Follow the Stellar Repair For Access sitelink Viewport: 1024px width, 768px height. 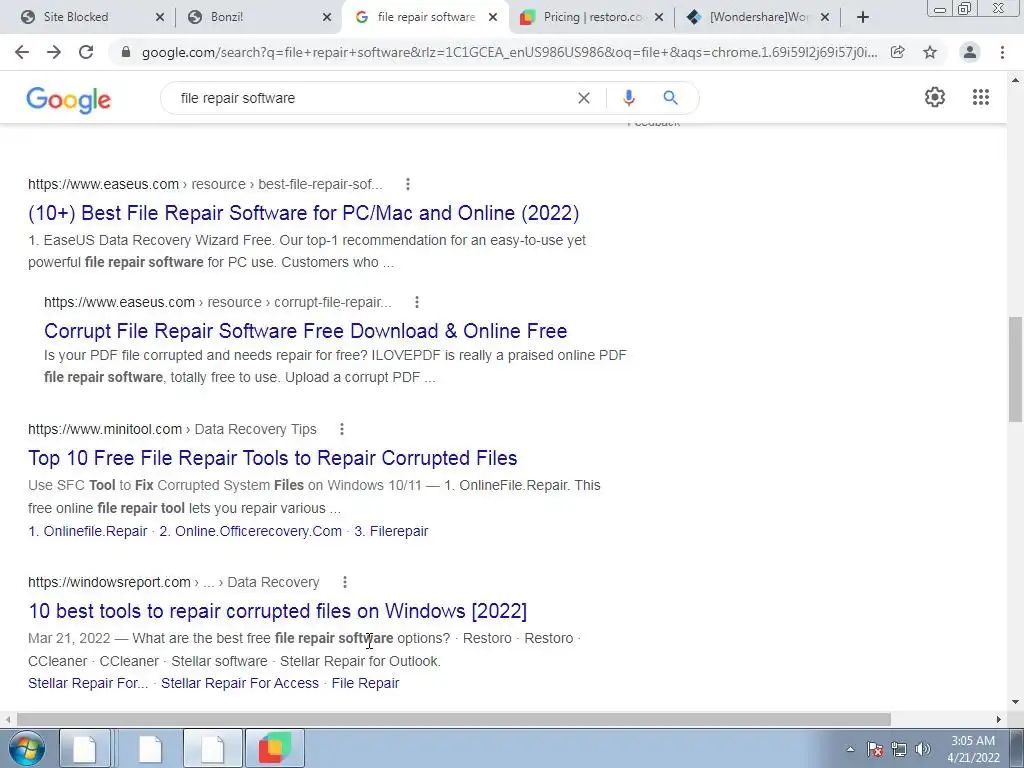click(x=240, y=683)
